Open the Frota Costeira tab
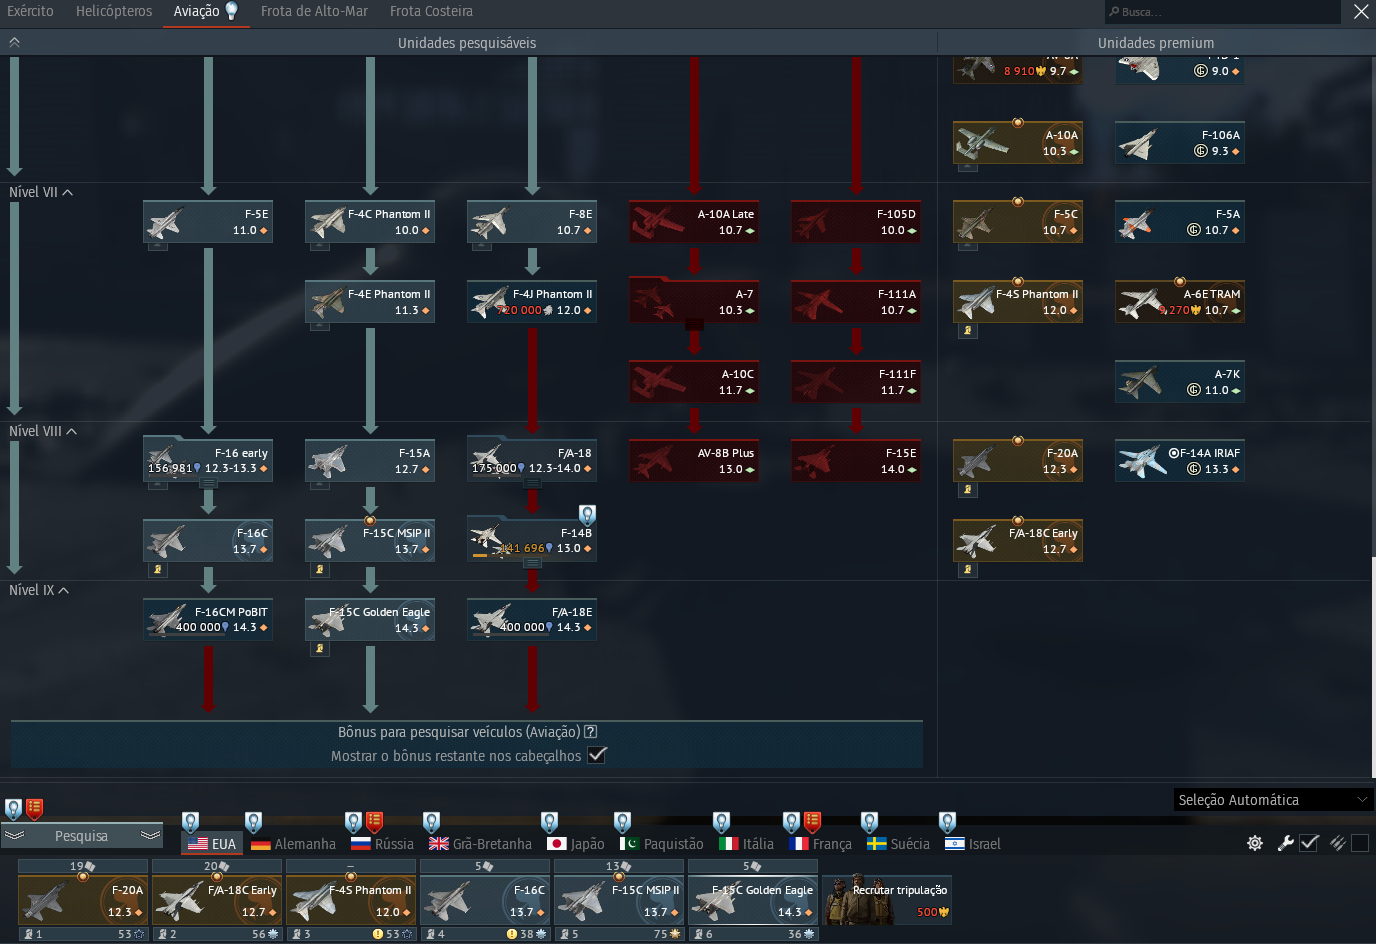Screen dimensions: 1376x944 tap(431, 11)
